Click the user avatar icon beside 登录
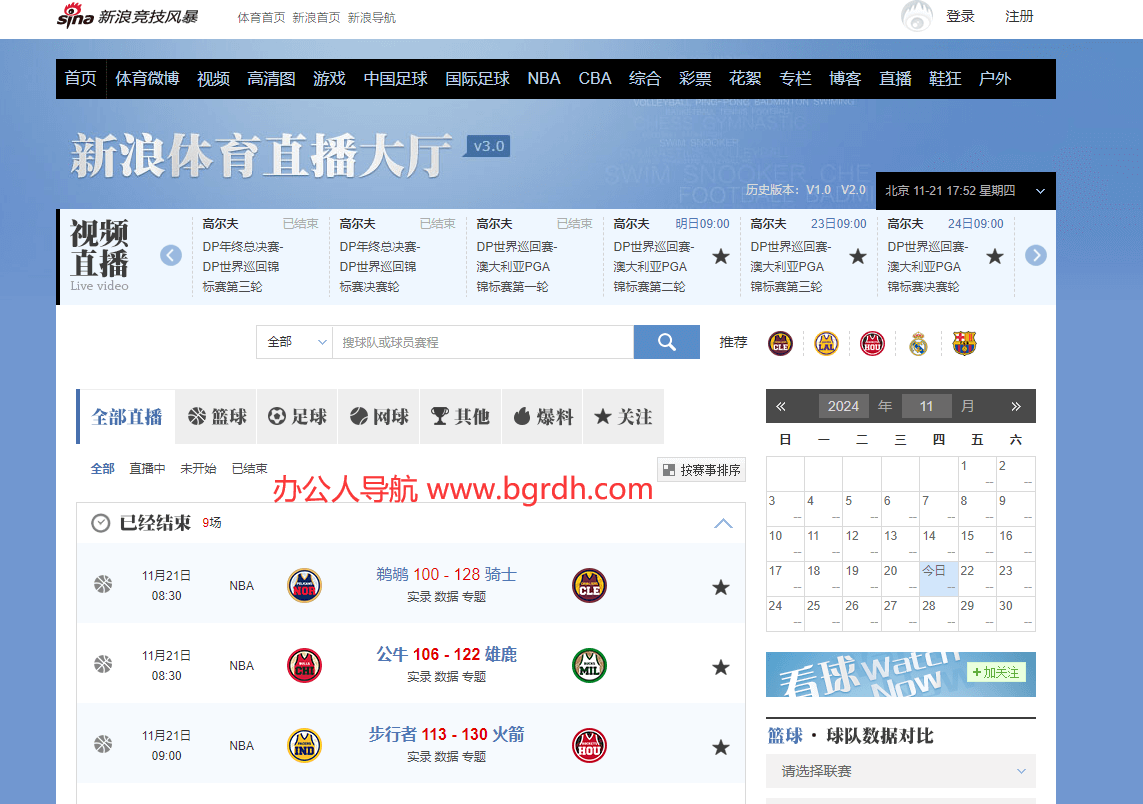 (x=917, y=15)
